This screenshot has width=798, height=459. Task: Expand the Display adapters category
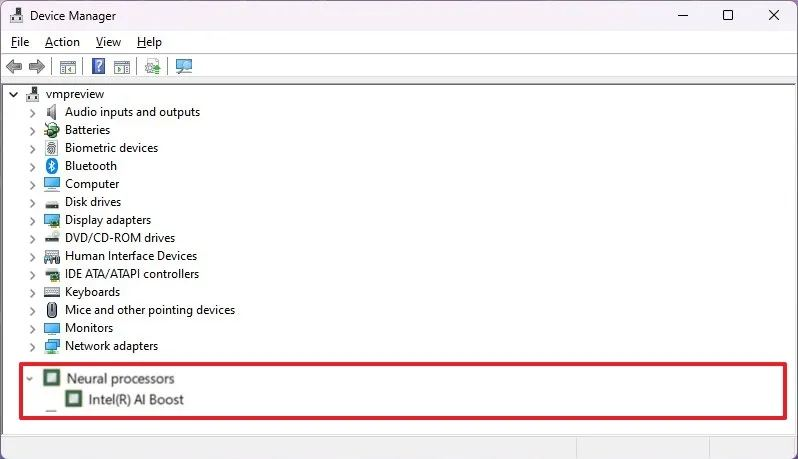(x=32, y=220)
